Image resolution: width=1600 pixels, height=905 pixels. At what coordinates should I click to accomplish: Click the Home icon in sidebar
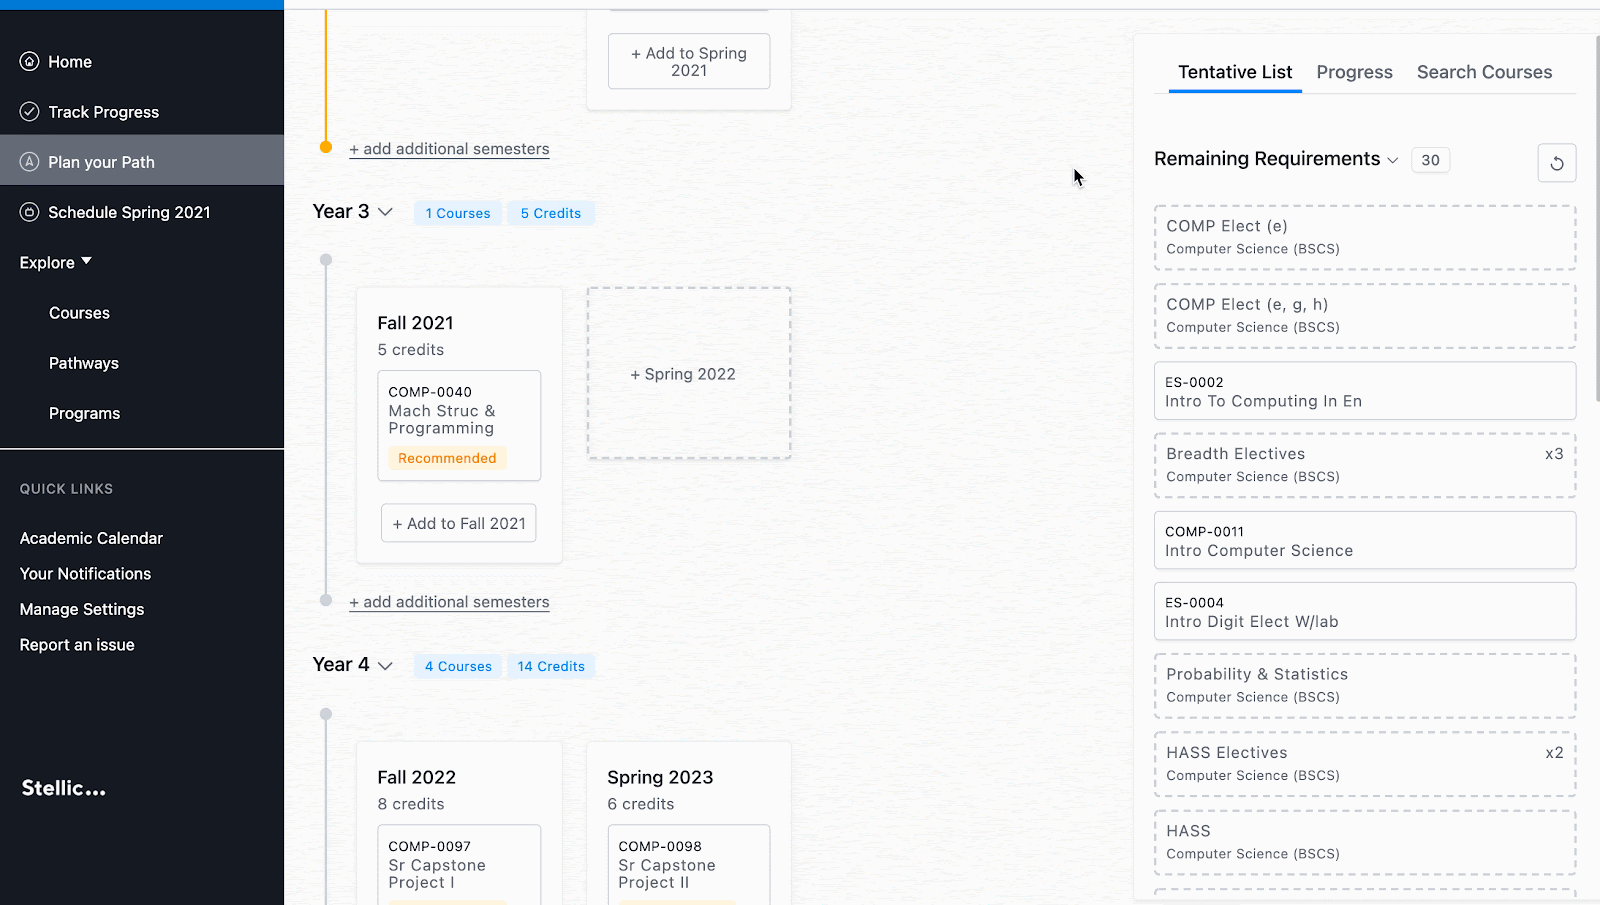[x=29, y=61]
